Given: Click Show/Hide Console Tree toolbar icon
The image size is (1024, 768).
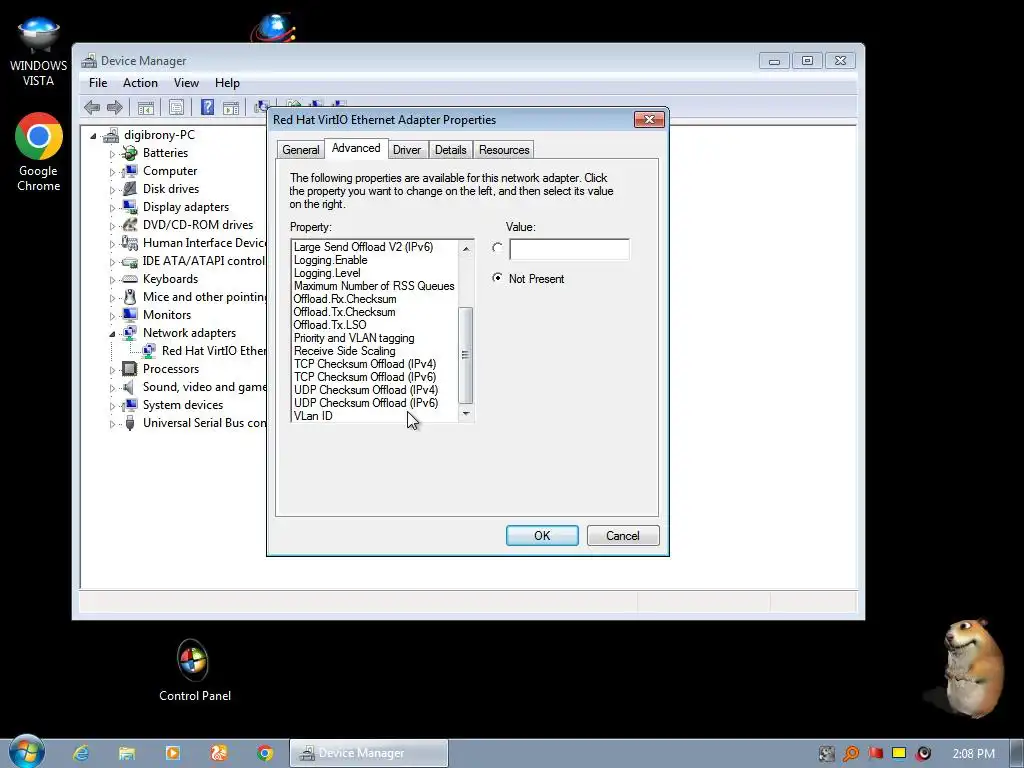Looking at the screenshot, I should pyautogui.click(x=146, y=108).
